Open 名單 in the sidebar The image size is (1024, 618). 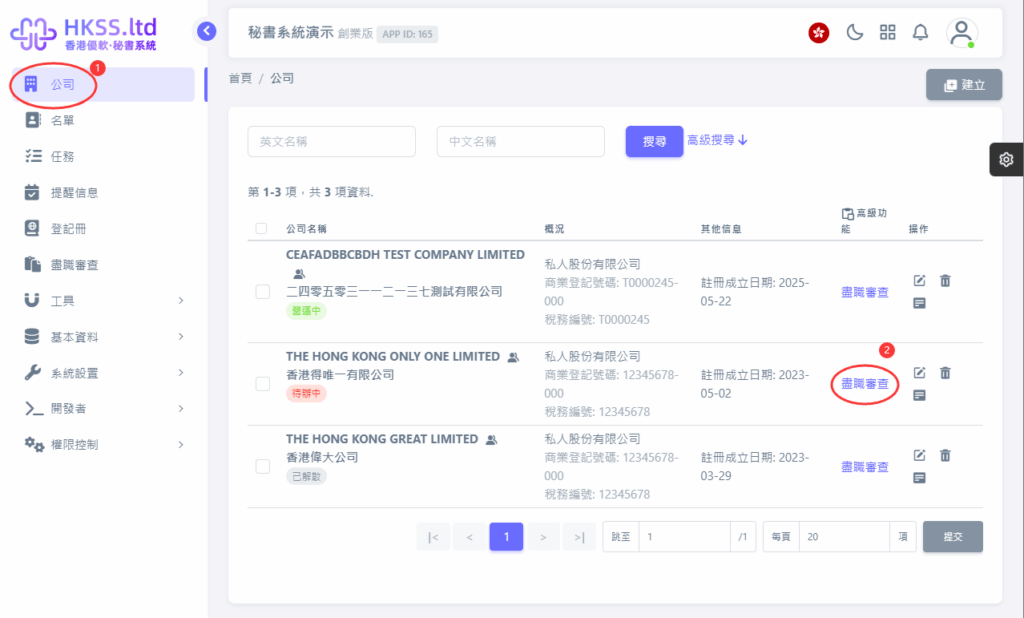62,120
